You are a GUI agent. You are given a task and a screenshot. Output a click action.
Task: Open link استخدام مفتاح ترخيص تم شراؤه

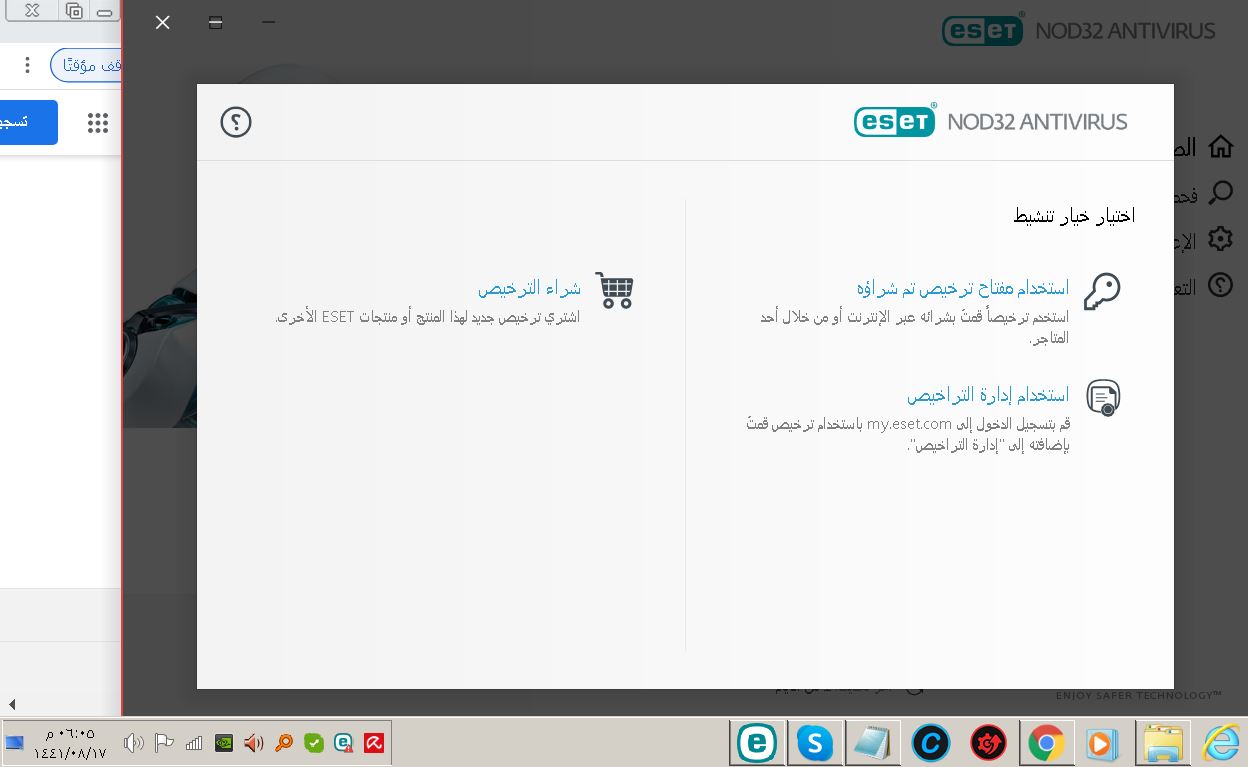click(x=963, y=288)
